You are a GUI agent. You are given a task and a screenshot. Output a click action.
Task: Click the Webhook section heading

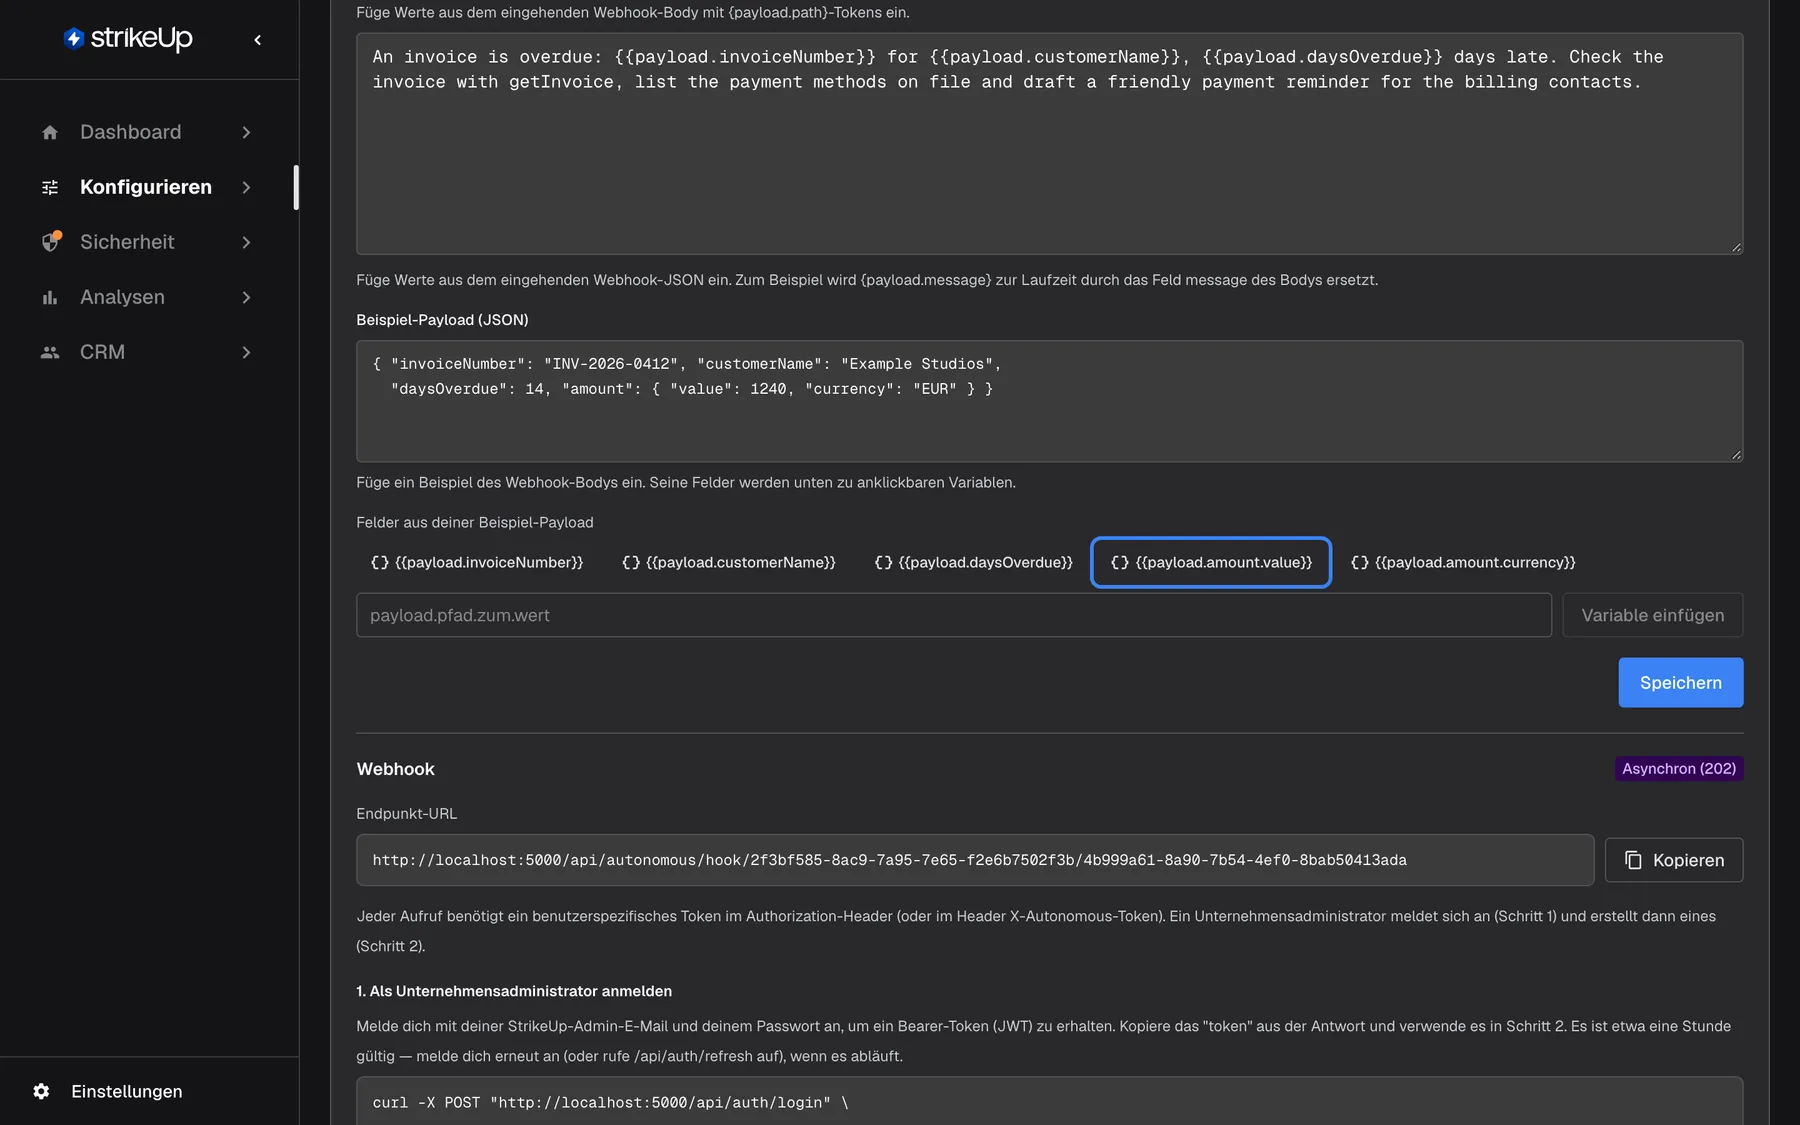pos(396,769)
